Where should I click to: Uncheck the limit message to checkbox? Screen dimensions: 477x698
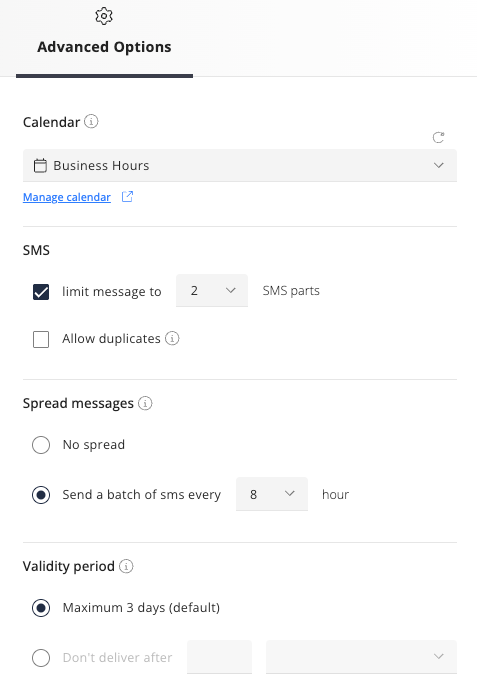point(41,292)
